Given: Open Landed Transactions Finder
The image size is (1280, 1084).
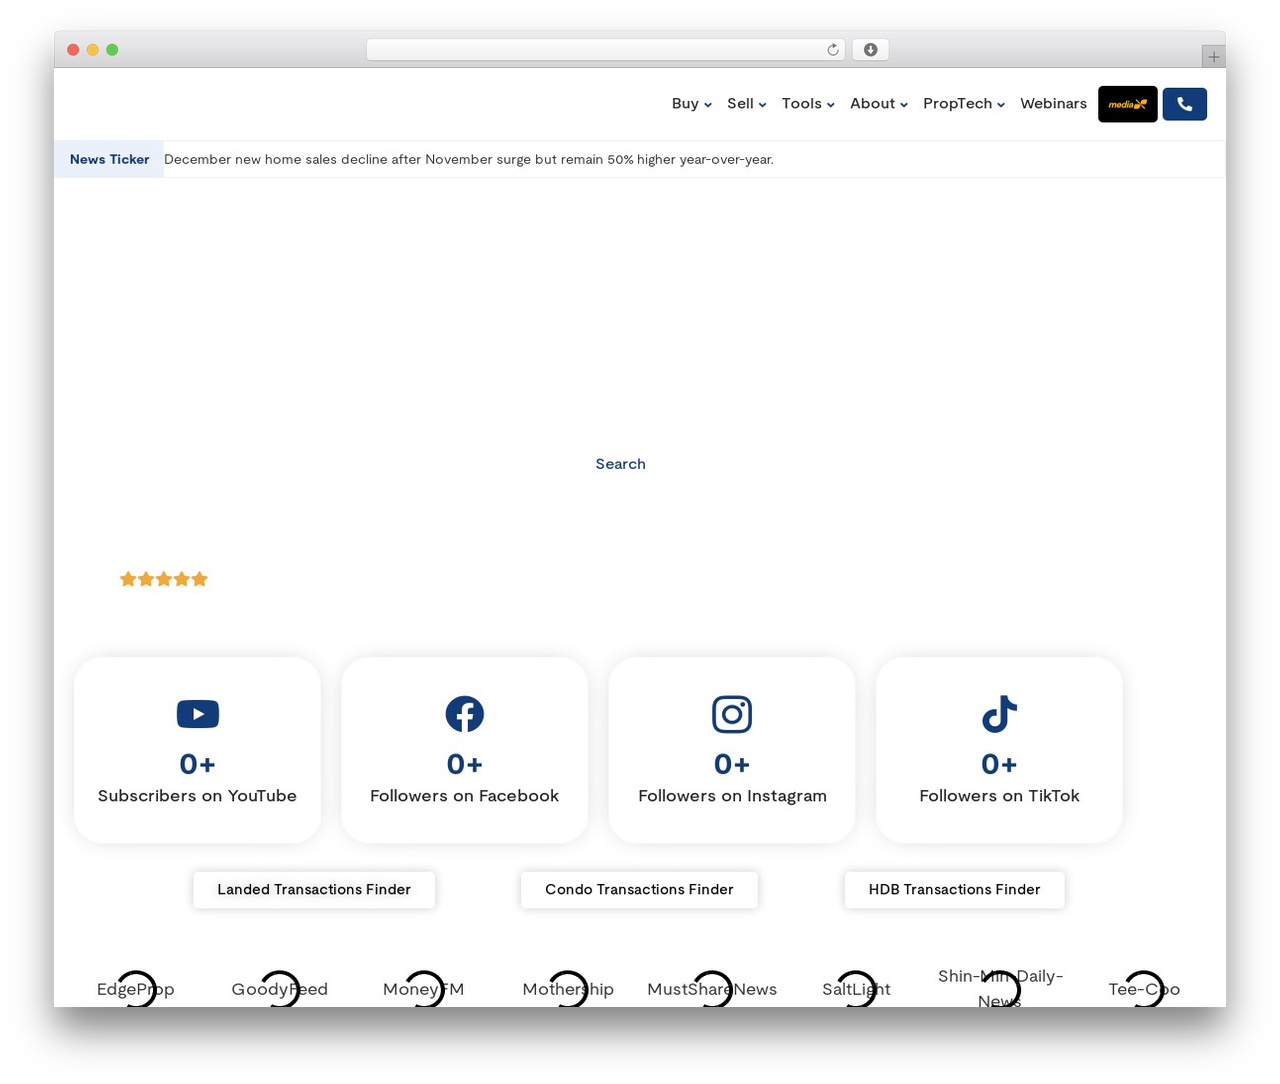Looking at the screenshot, I should (314, 890).
